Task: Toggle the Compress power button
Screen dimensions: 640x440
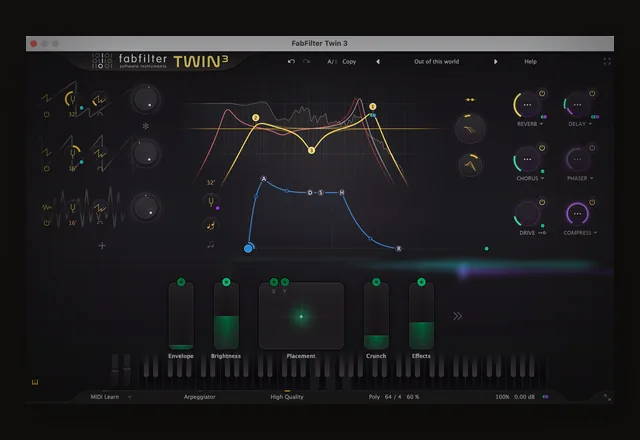Action: 592,202
